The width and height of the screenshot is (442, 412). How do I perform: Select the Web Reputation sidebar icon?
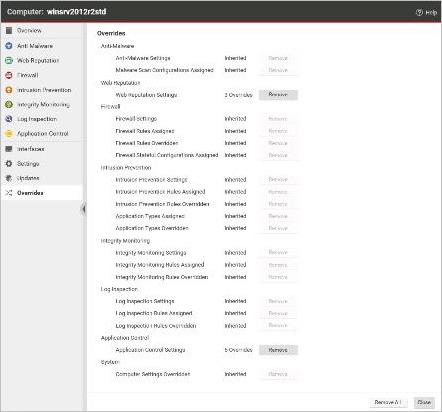(9, 61)
